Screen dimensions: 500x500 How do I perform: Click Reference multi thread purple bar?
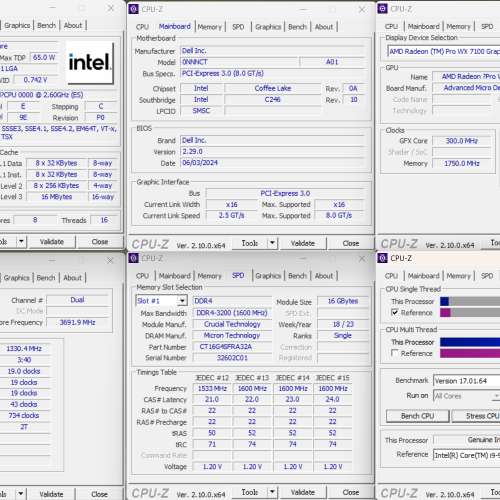pos(470,353)
